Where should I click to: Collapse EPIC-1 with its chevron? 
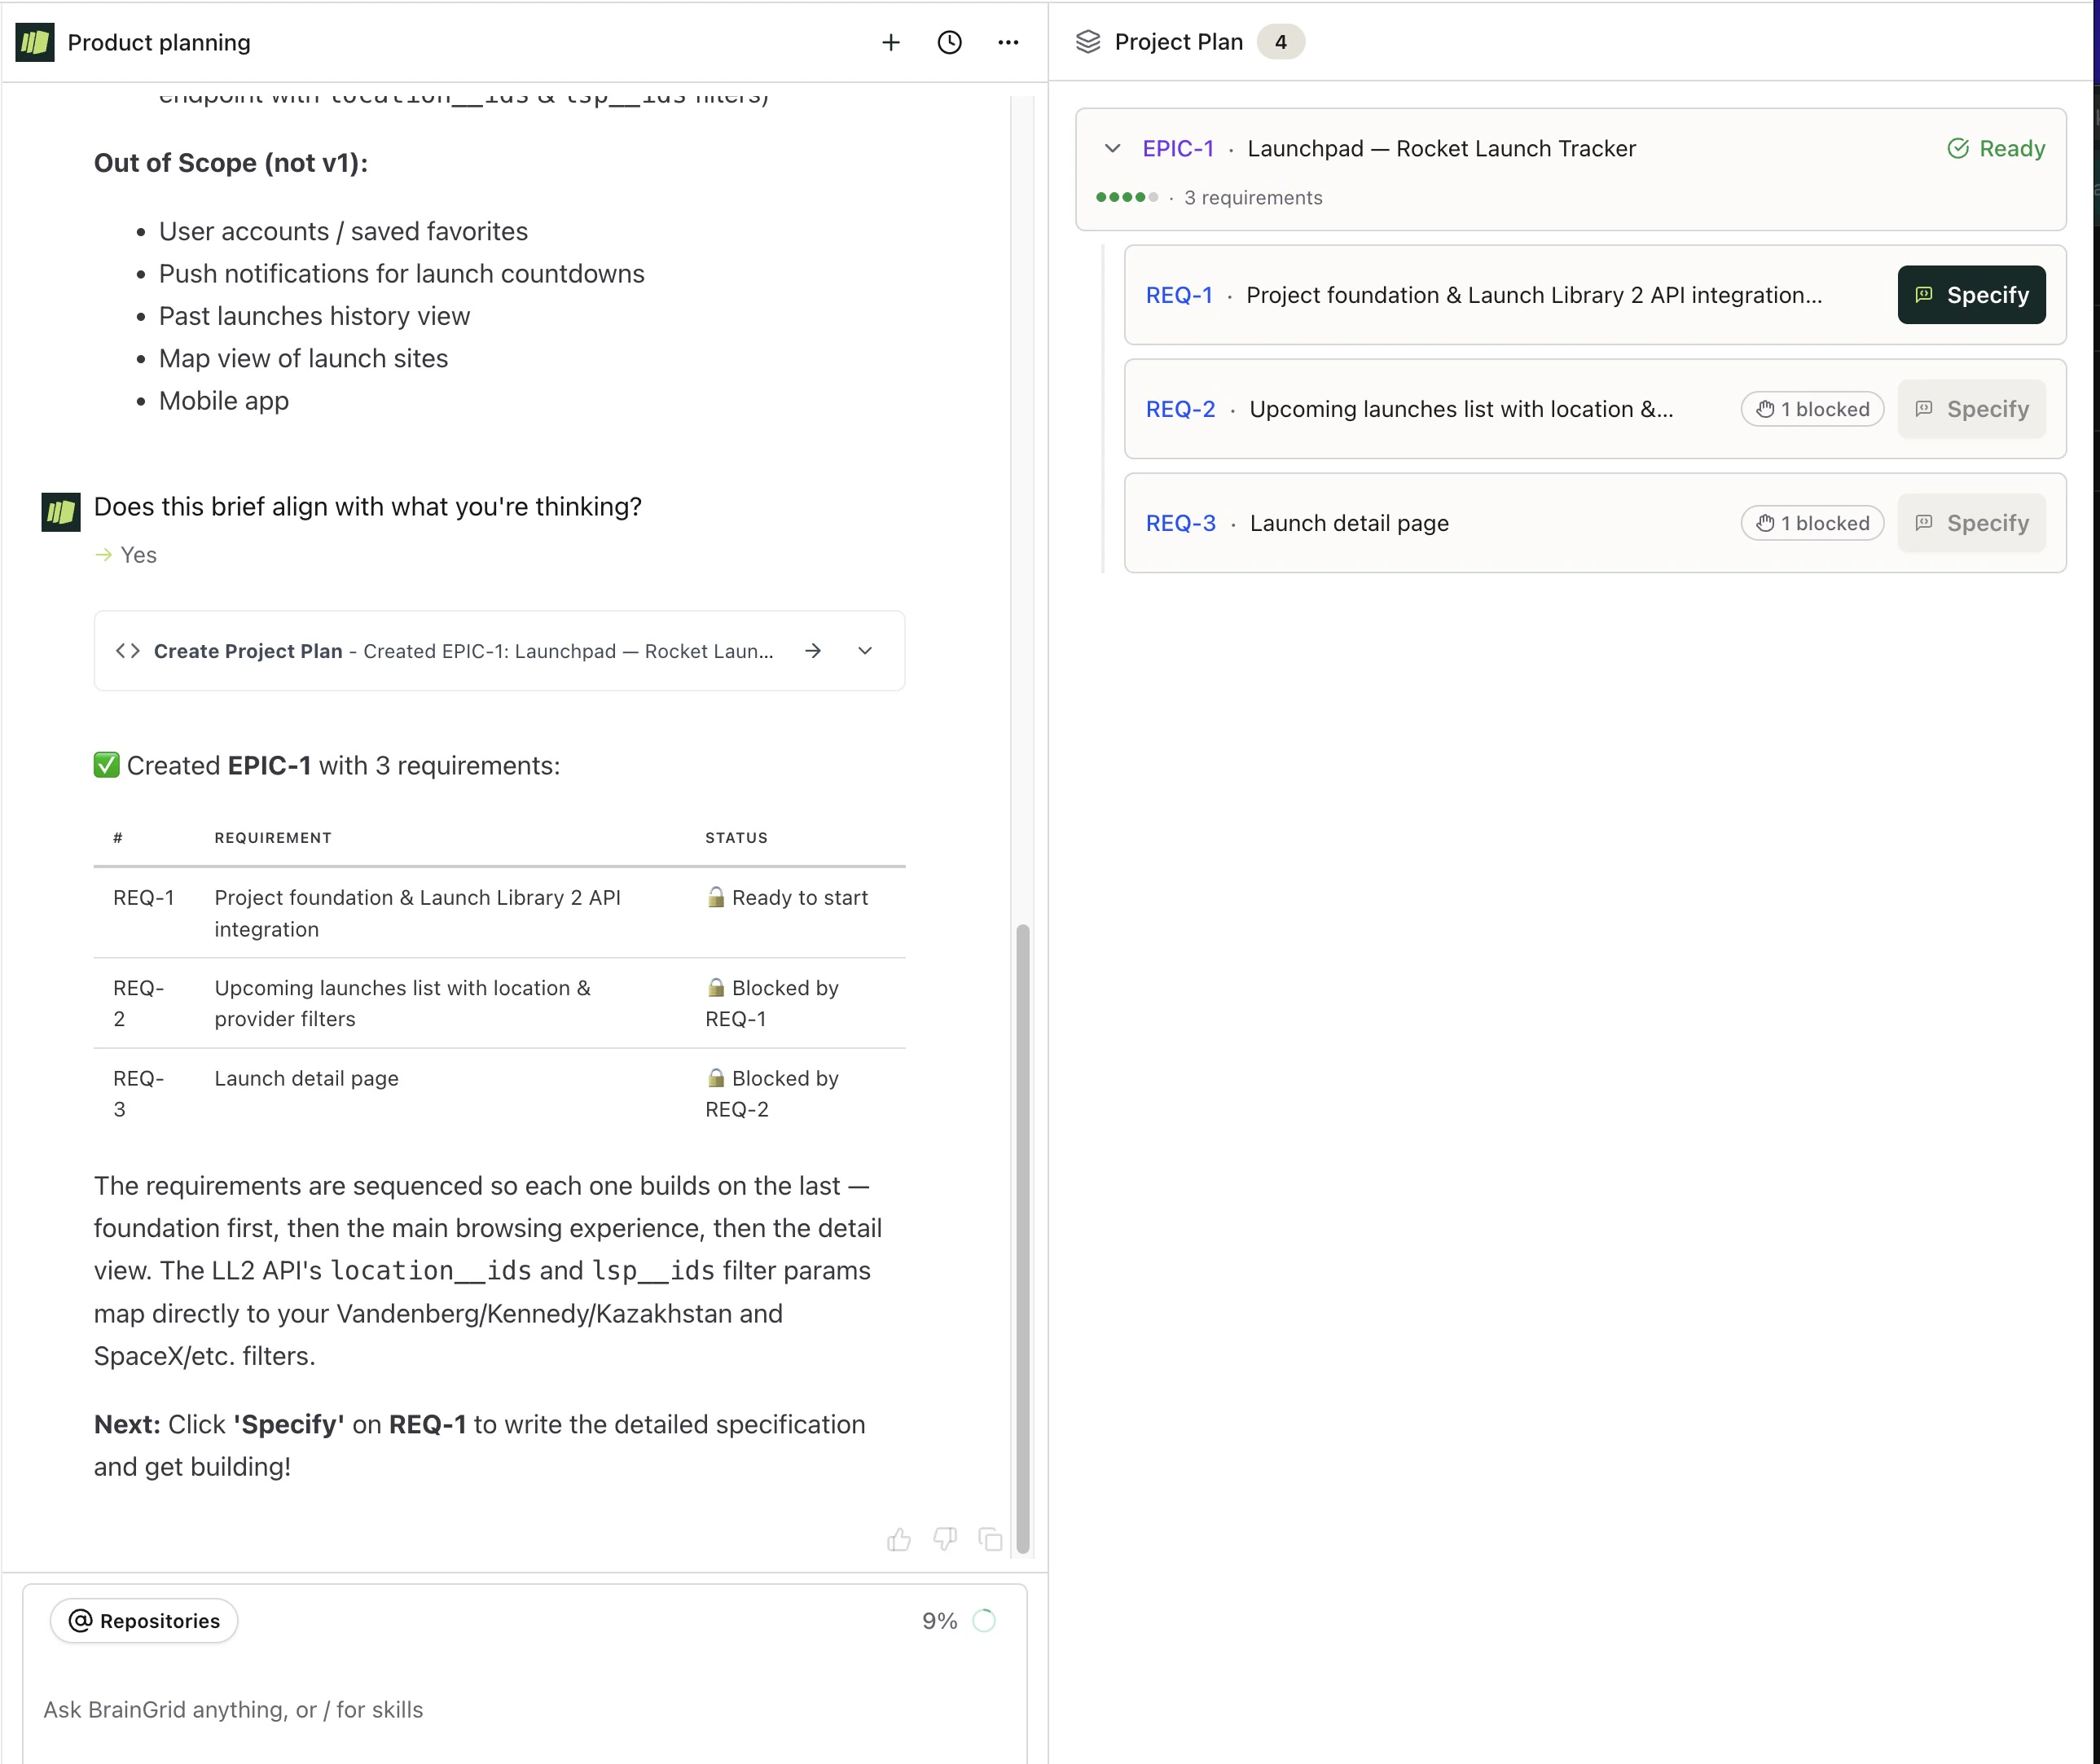pyautogui.click(x=1113, y=148)
